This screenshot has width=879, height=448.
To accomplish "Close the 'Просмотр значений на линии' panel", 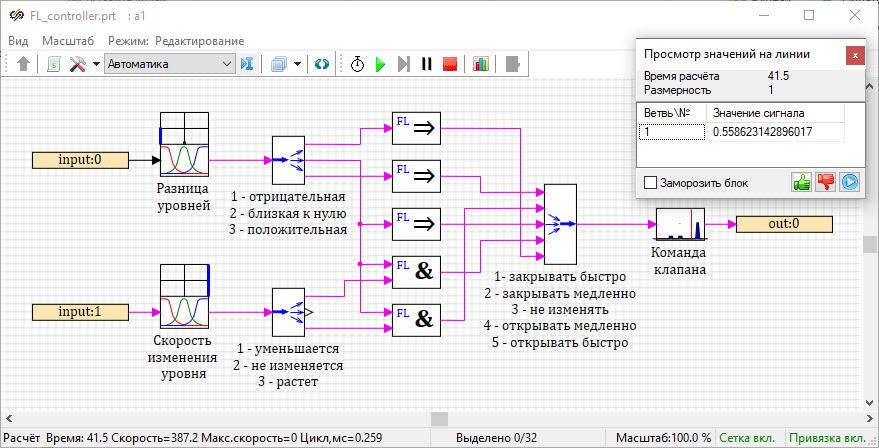I will (x=854, y=55).
